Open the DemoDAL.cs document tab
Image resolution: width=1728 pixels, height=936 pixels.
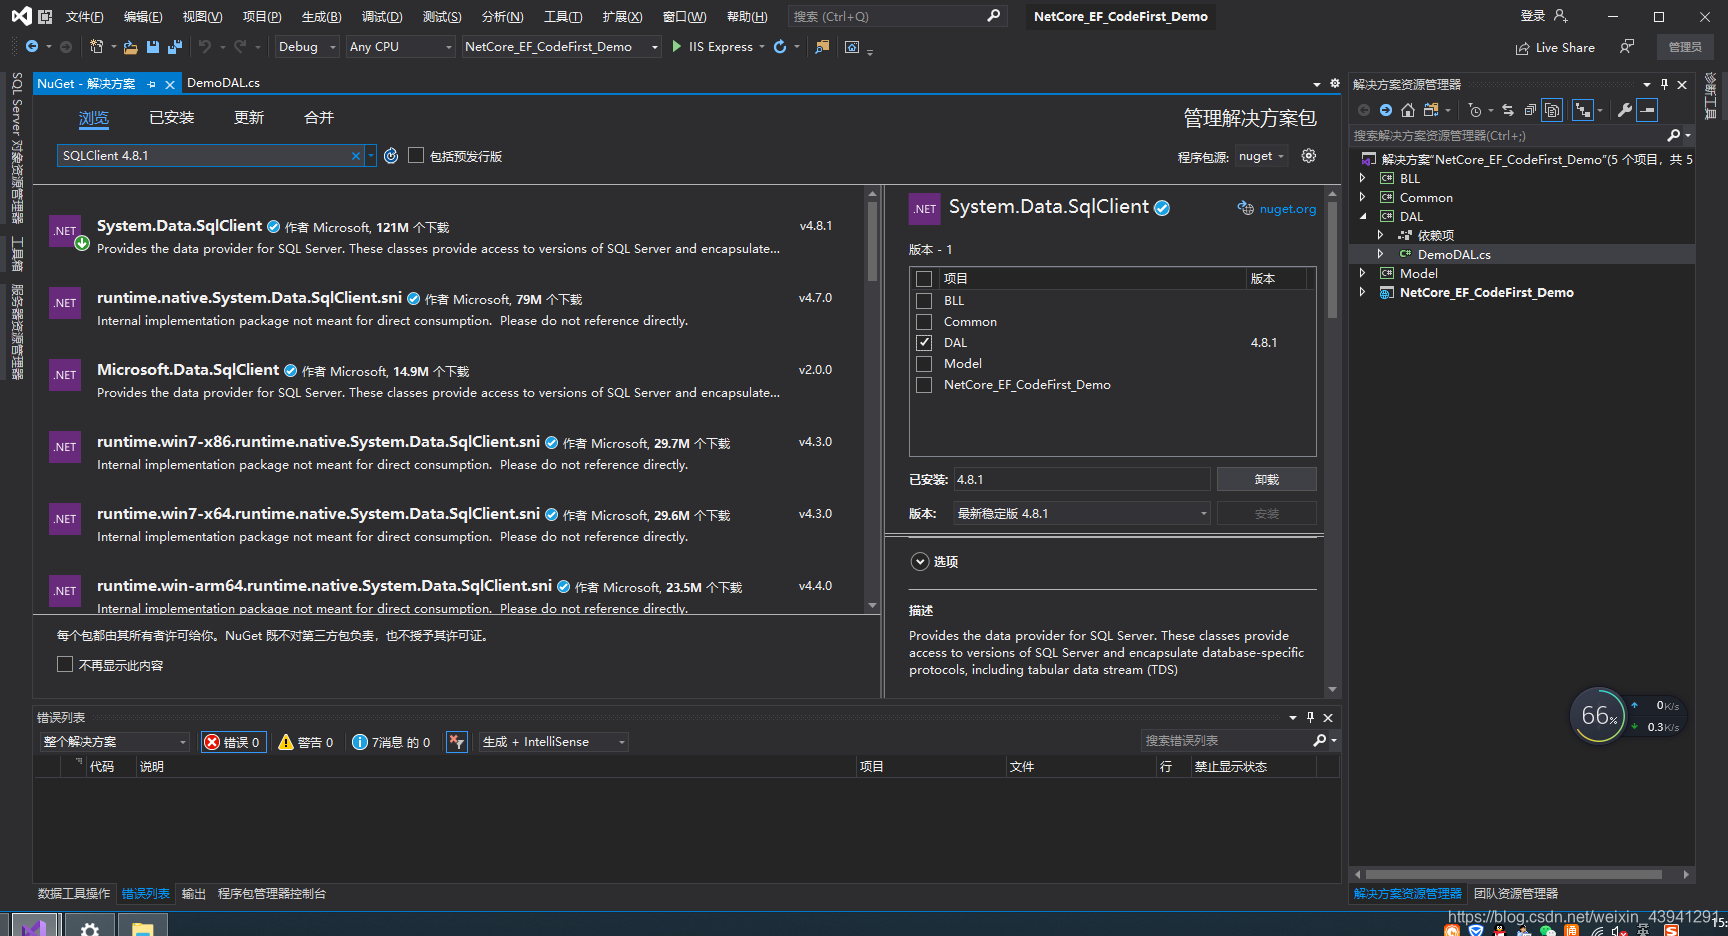[223, 83]
